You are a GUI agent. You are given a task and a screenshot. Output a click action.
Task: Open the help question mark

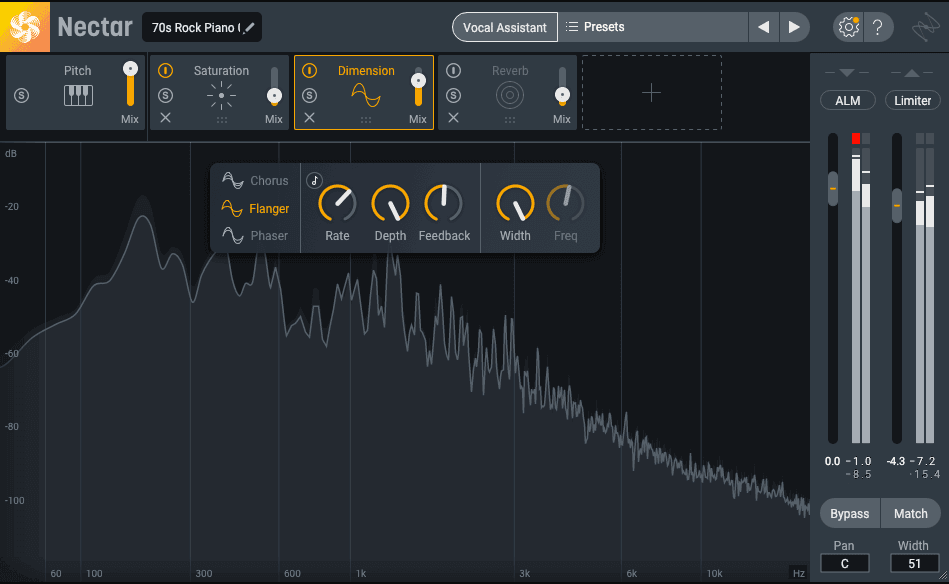coord(878,27)
